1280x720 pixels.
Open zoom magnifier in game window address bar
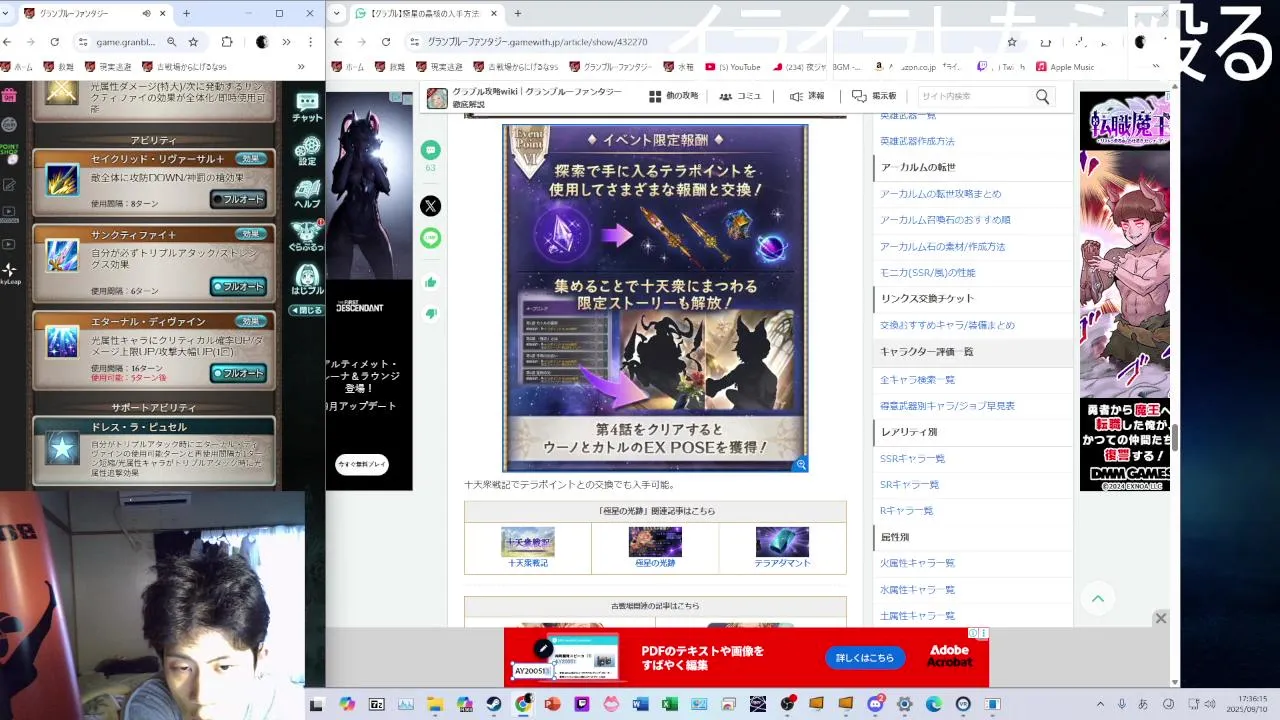tap(171, 42)
